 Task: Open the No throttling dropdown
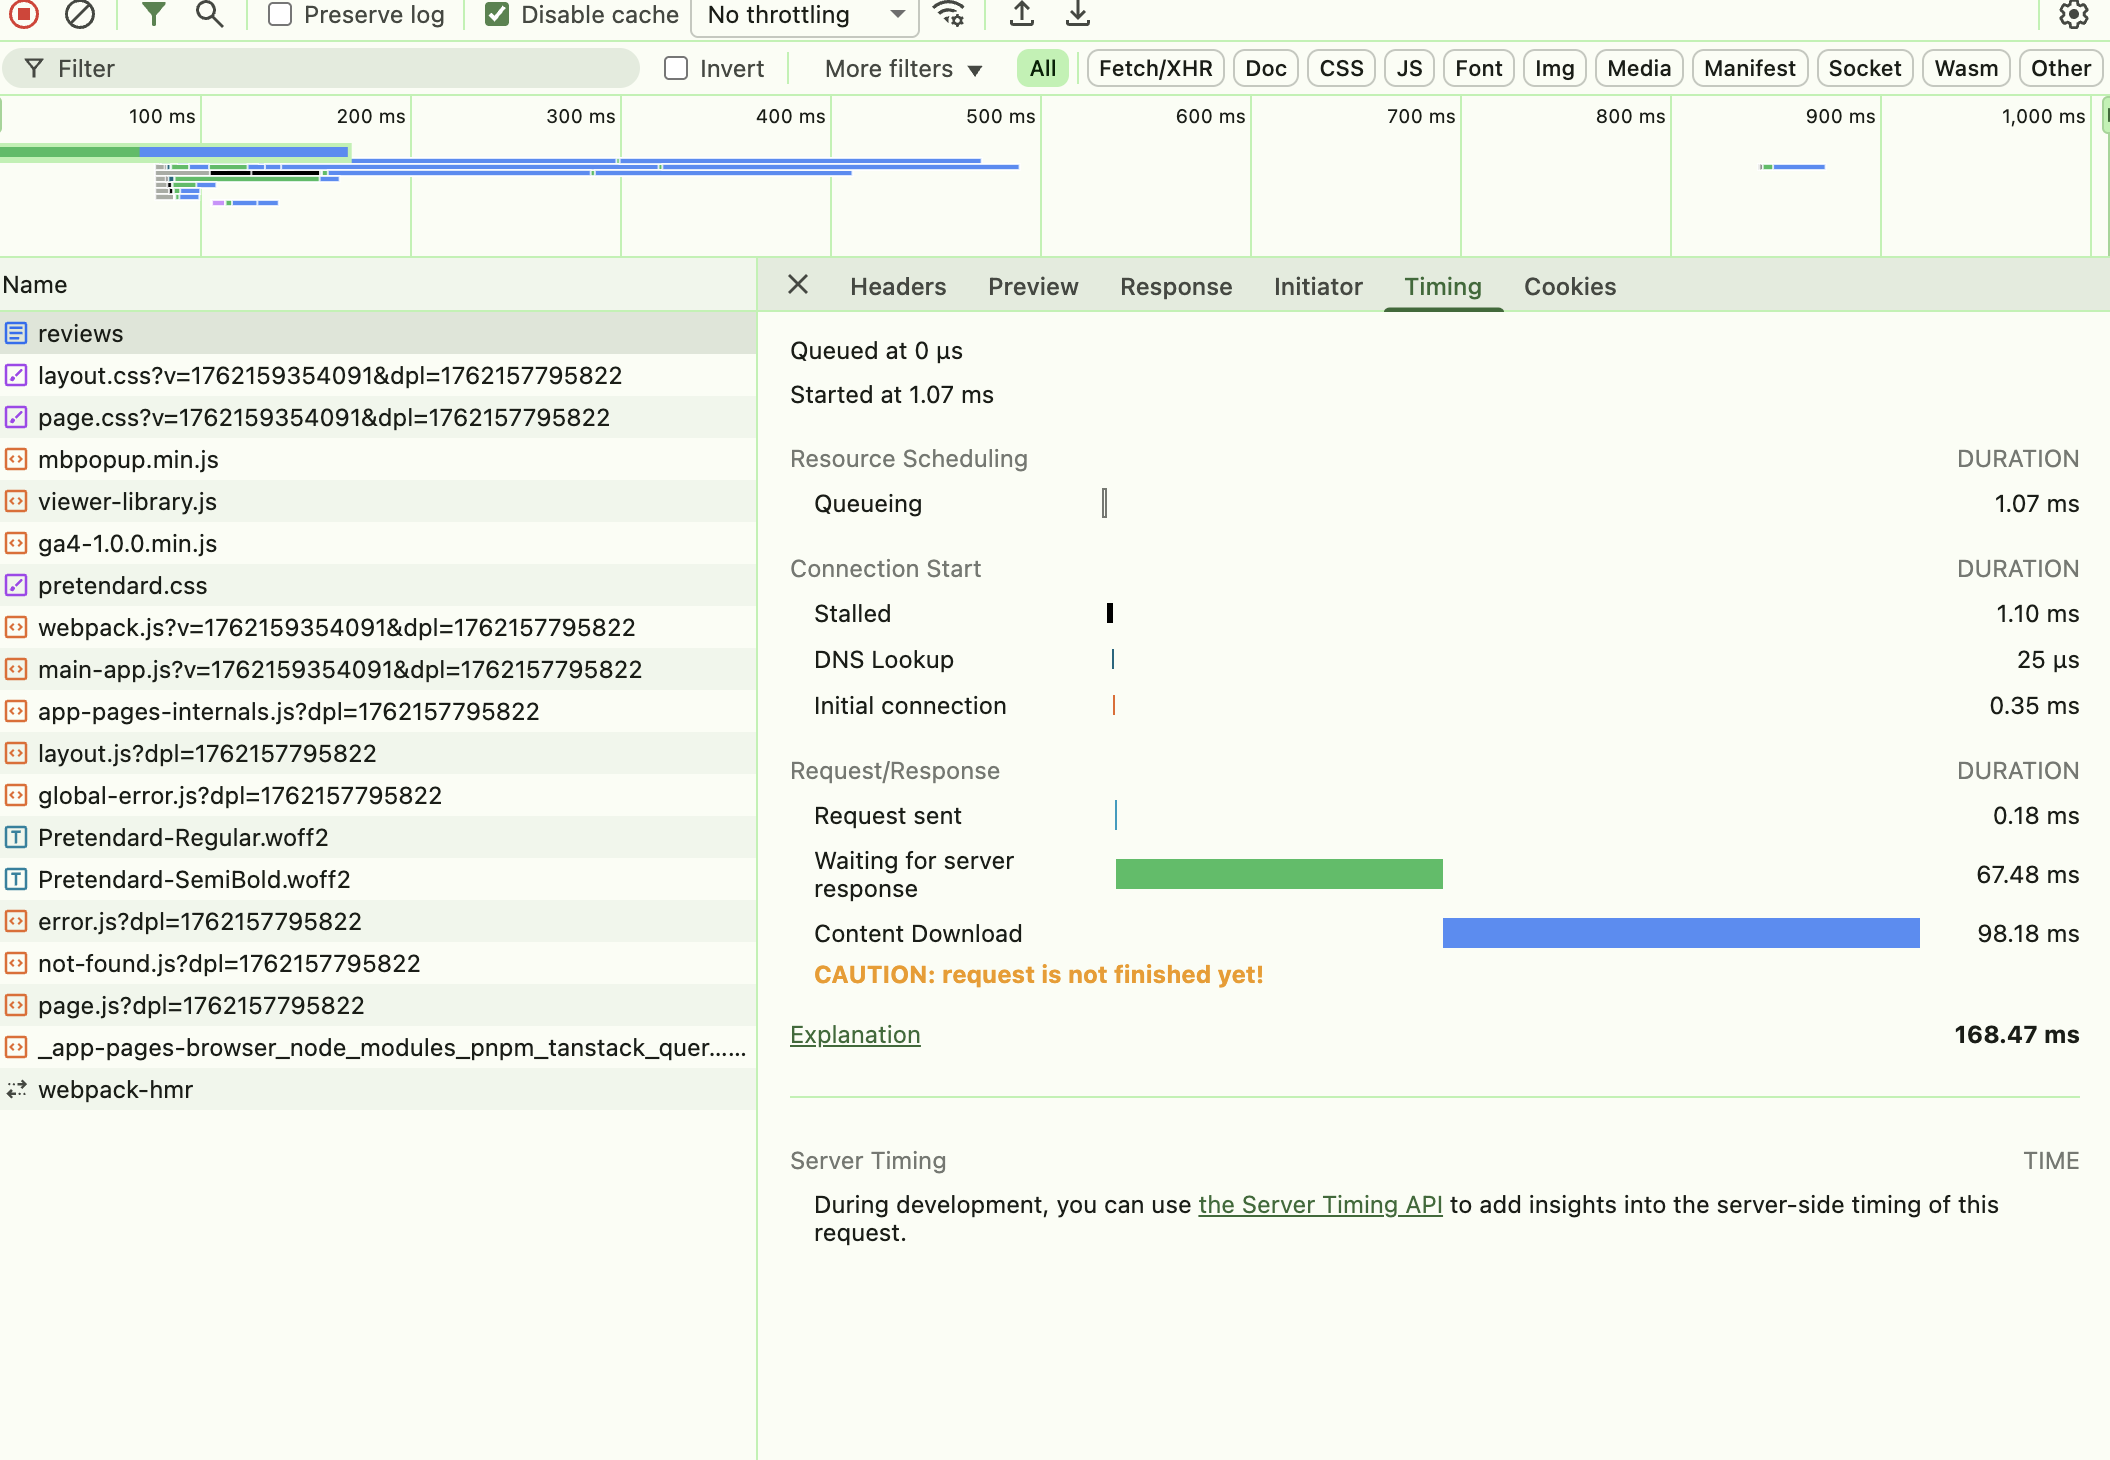tap(805, 14)
